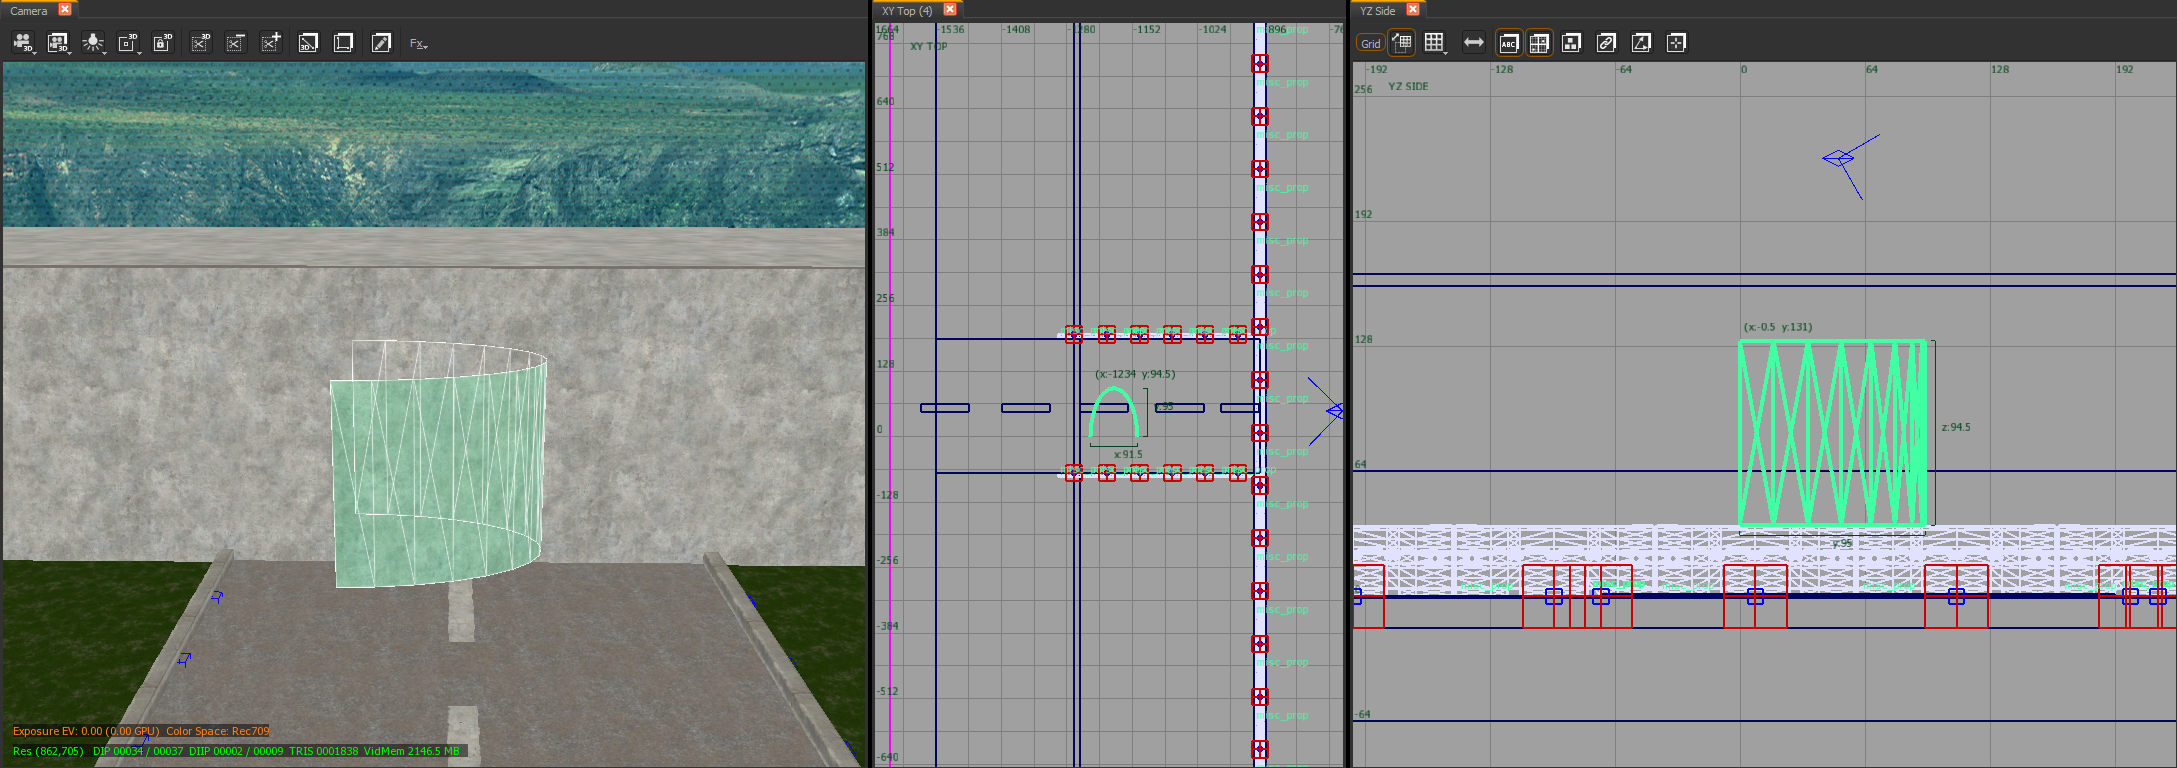Click the chain link icon
Viewport: 2177px width, 768px height.
(x=1606, y=43)
